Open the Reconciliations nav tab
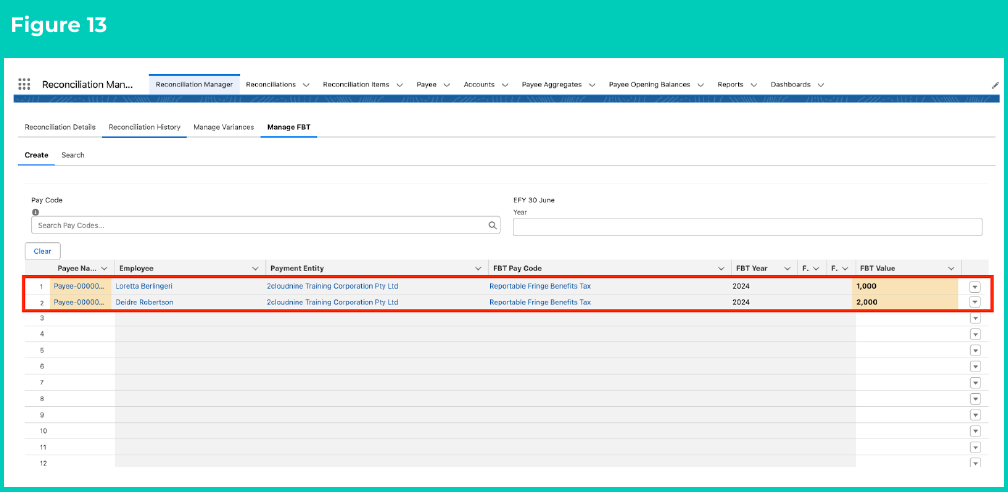 (x=271, y=84)
